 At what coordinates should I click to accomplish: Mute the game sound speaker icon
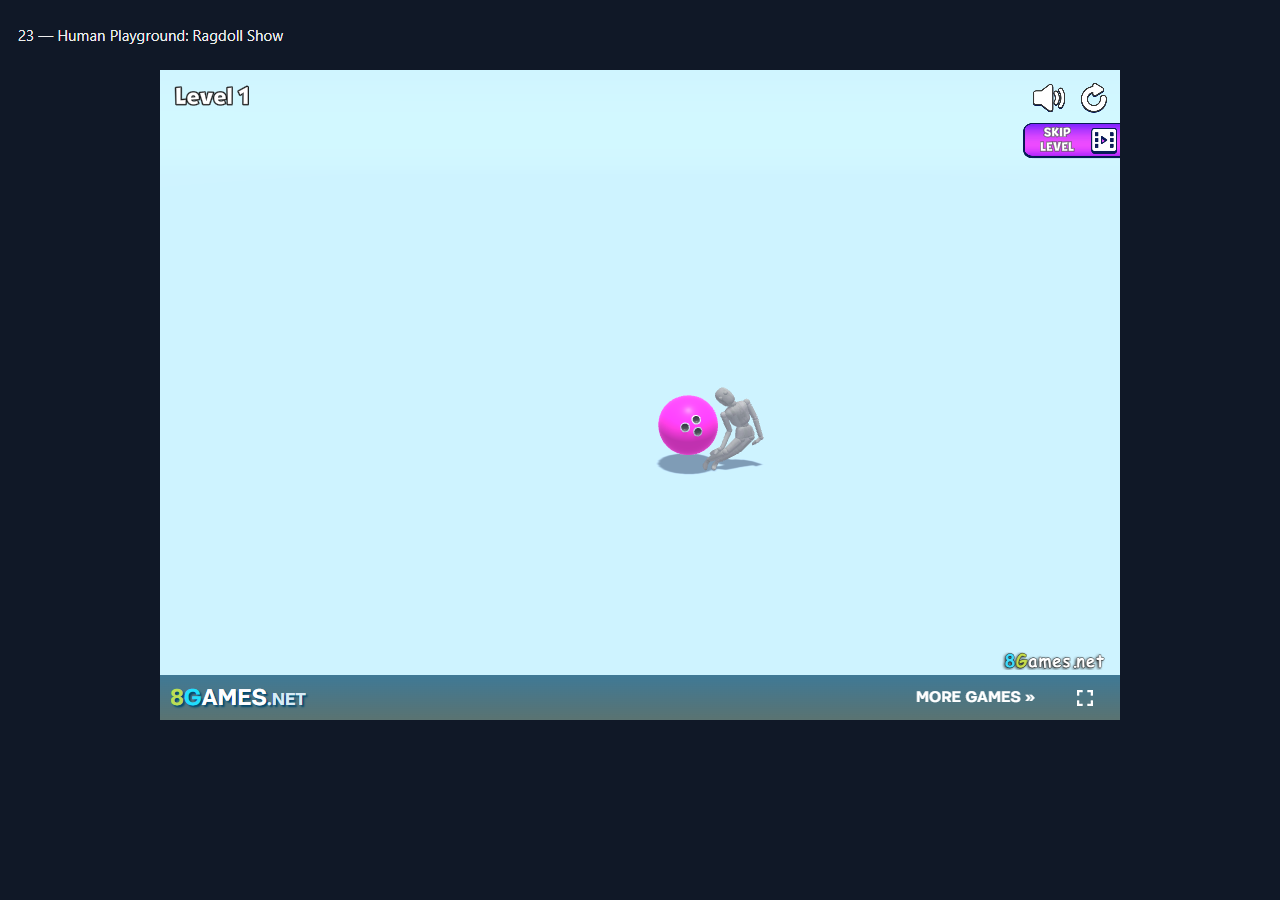[x=1048, y=98]
